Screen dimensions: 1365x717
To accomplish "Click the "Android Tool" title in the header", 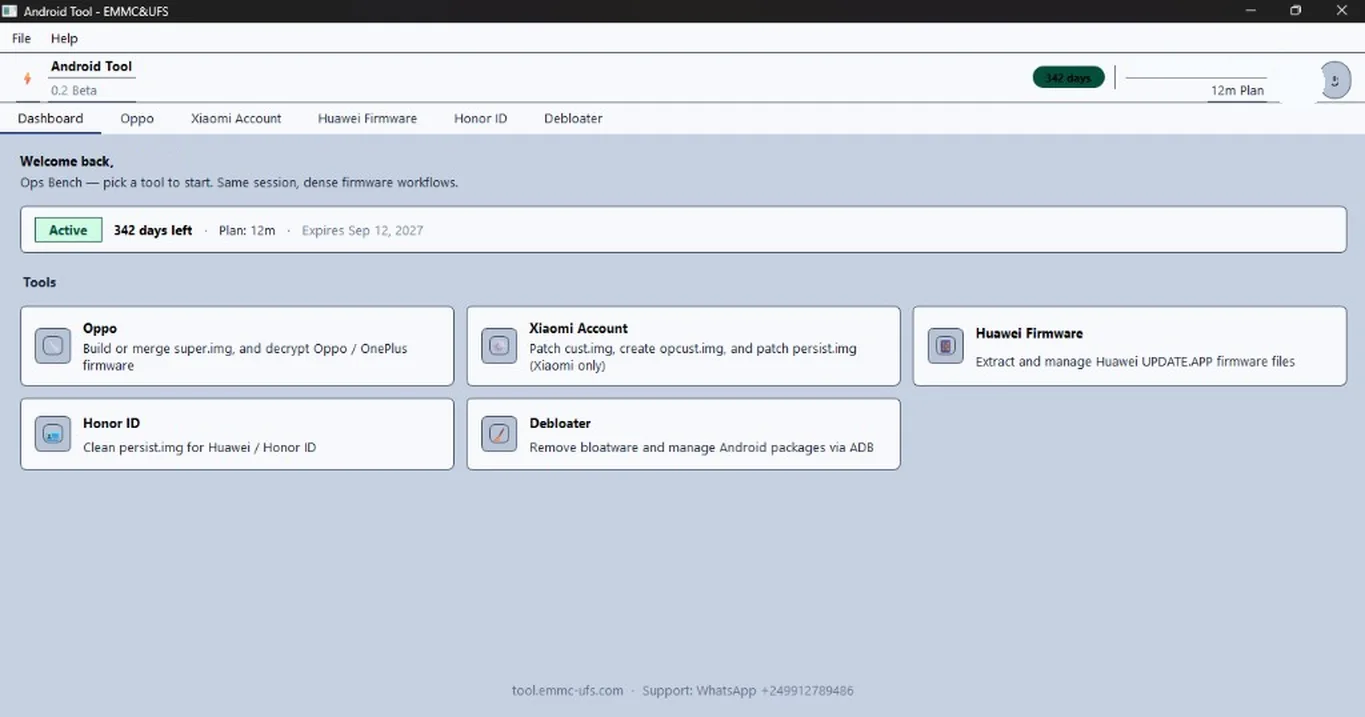I will pyautogui.click(x=91, y=66).
